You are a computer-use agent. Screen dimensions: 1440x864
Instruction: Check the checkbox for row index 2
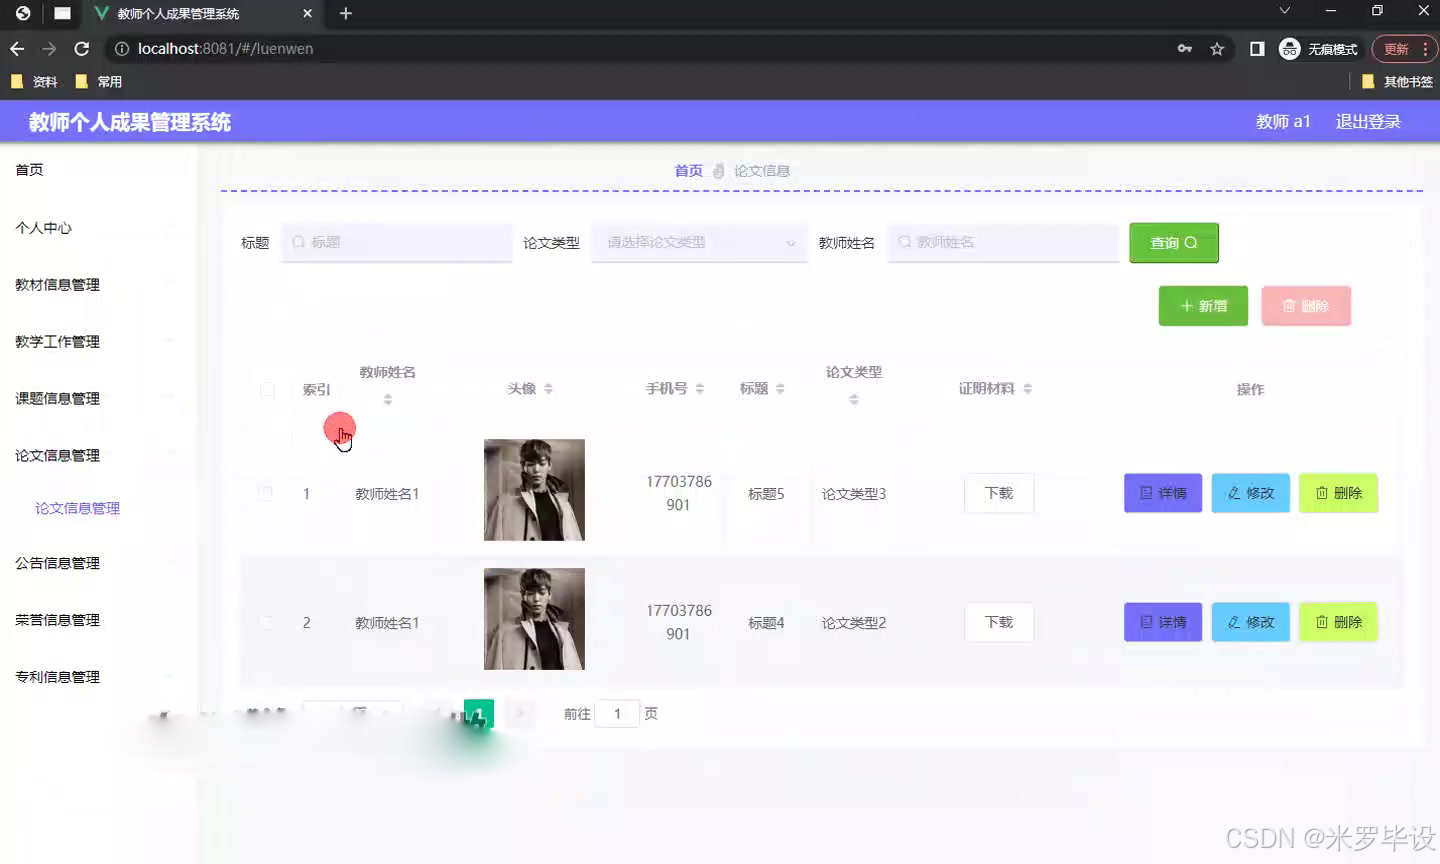(x=267, y=622)
